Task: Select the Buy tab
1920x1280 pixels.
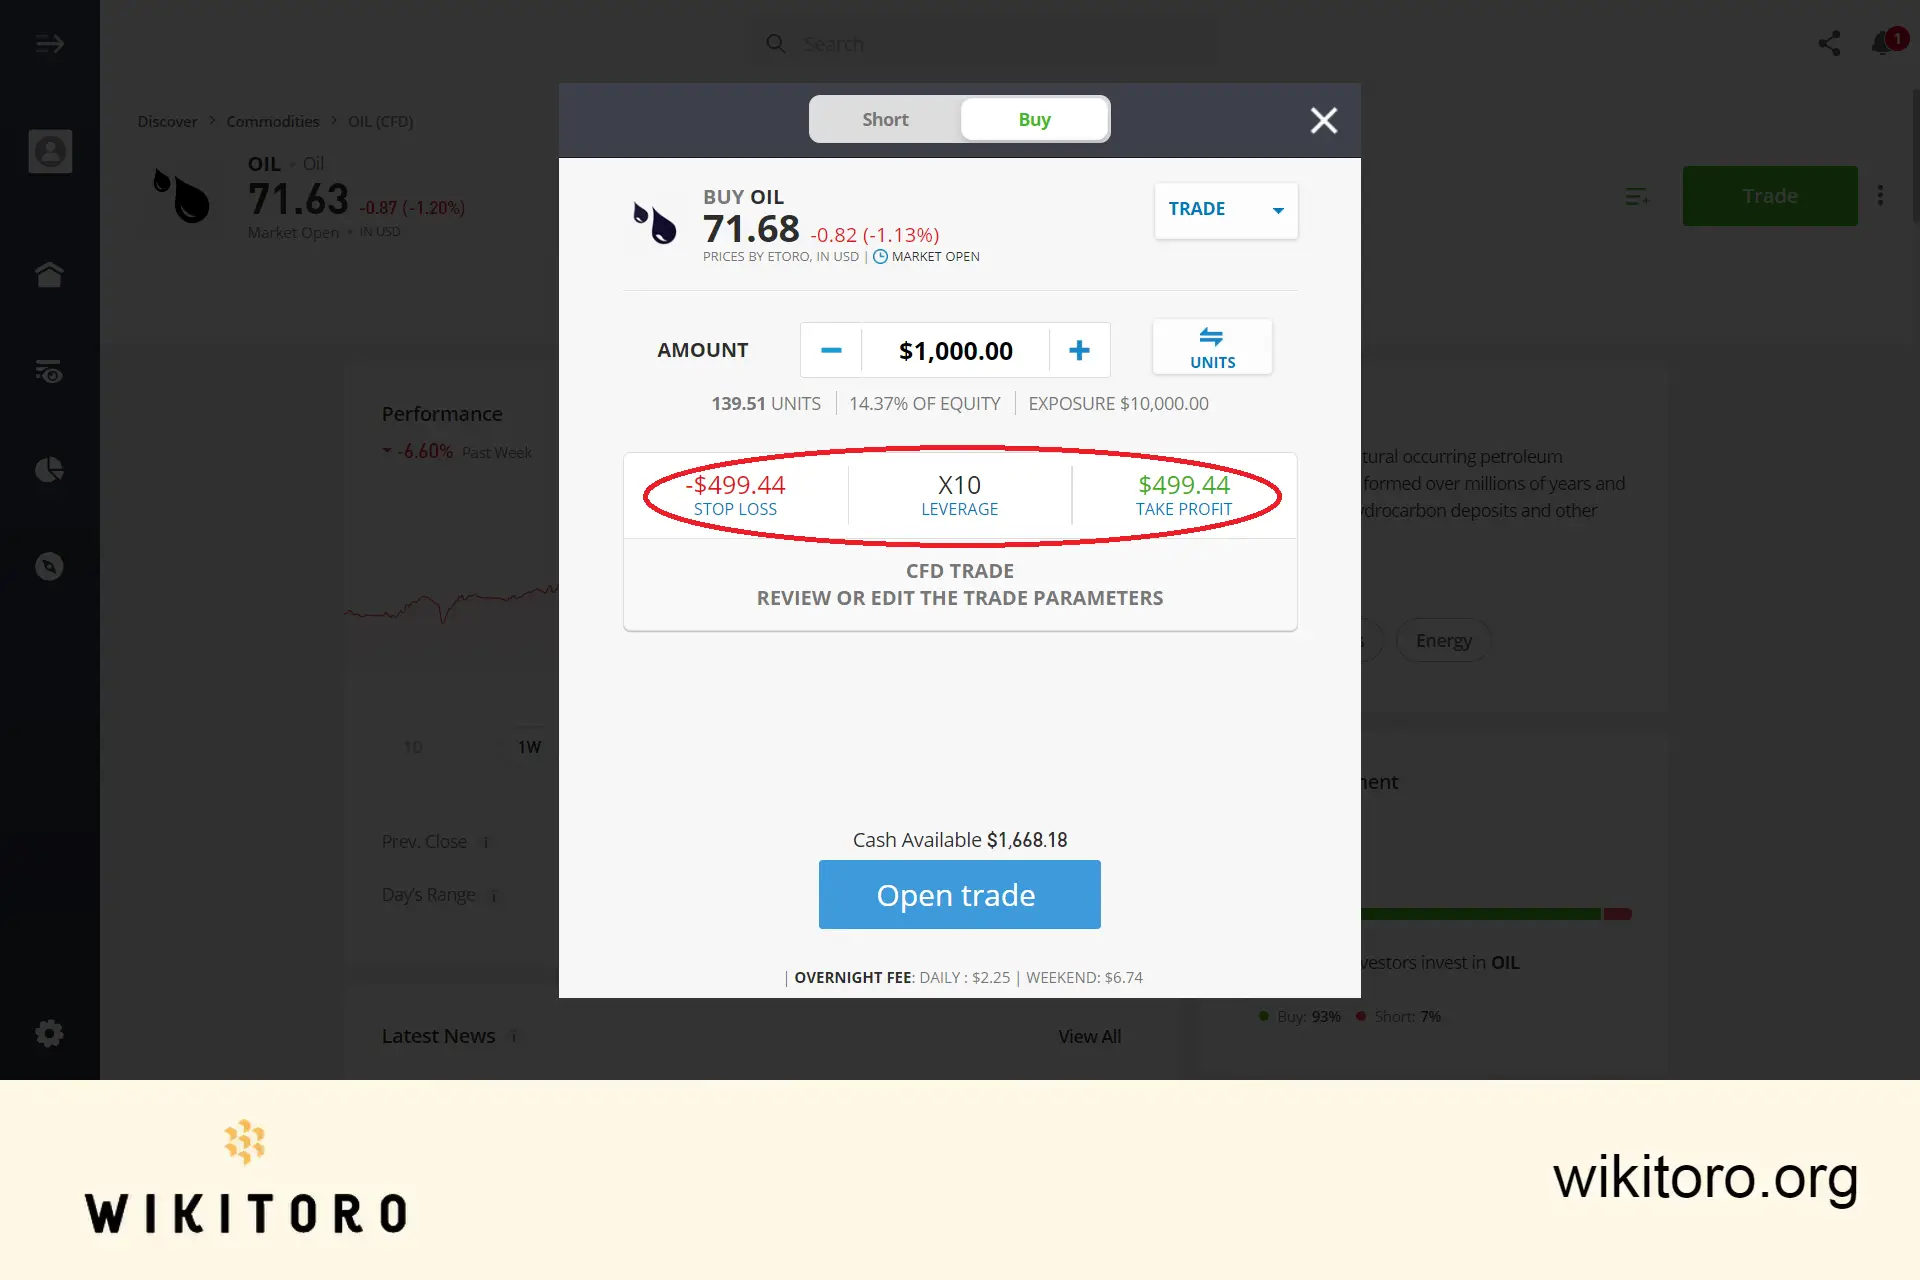Action: point(1034,119)
